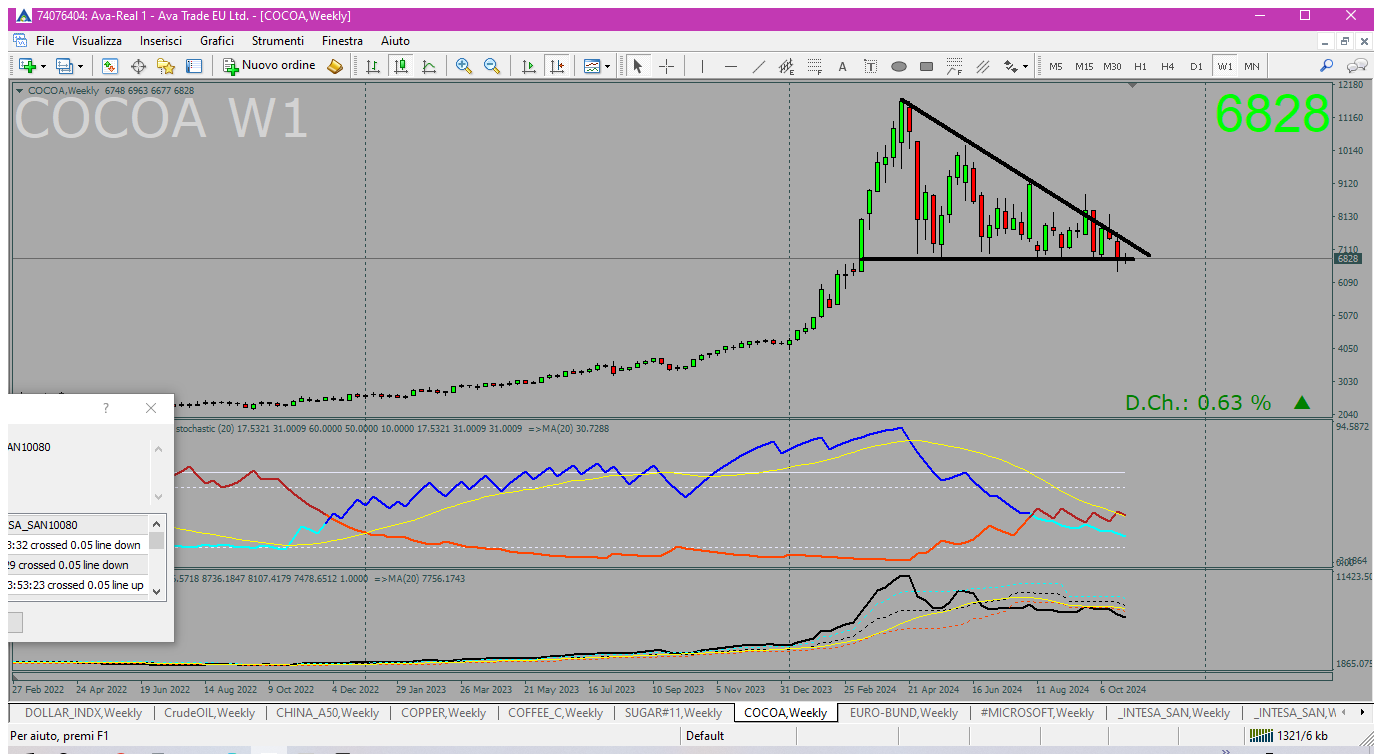1382x754 pixels.
Task: Select the equidistant channel tool marked E
Action: tap(787, 66)
